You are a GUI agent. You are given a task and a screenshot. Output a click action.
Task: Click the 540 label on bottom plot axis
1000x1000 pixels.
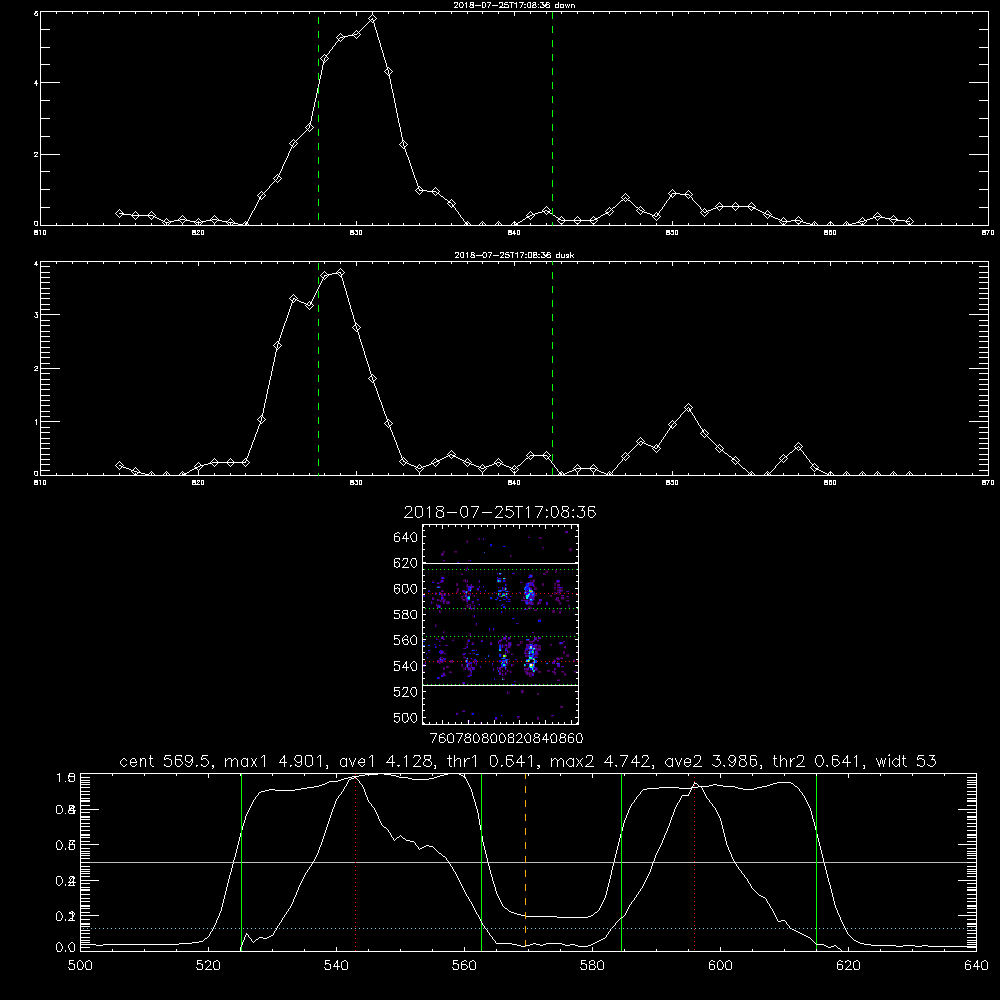[x=336, y=966]
